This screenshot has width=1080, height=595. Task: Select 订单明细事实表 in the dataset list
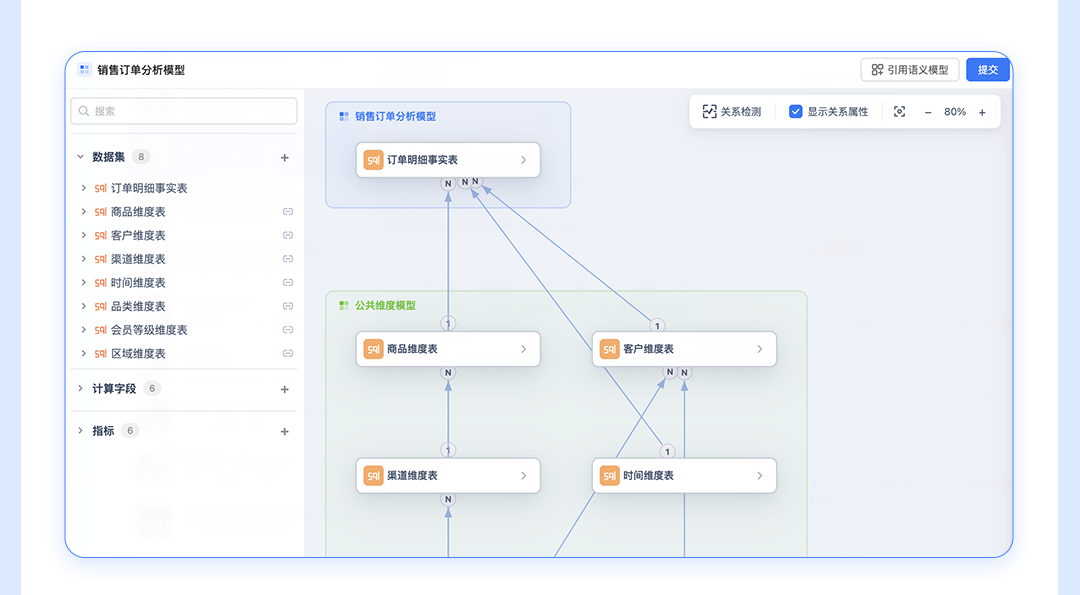point(149,188)
